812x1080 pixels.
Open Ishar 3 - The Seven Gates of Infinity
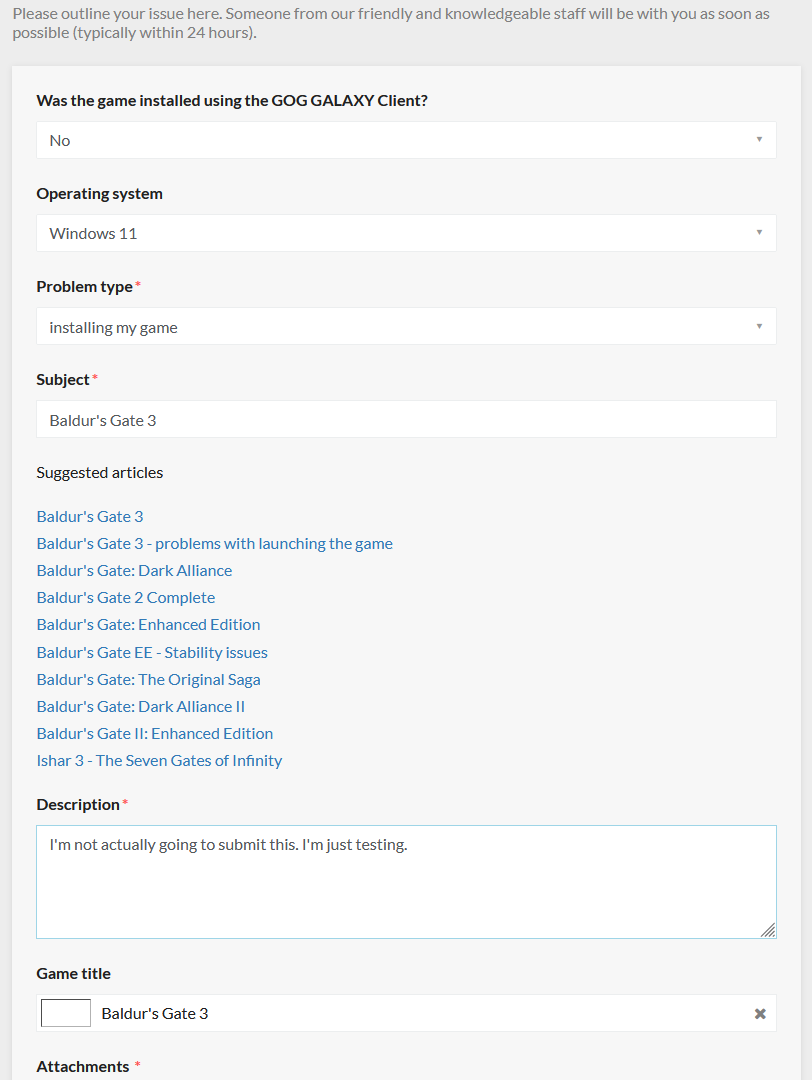160,760
